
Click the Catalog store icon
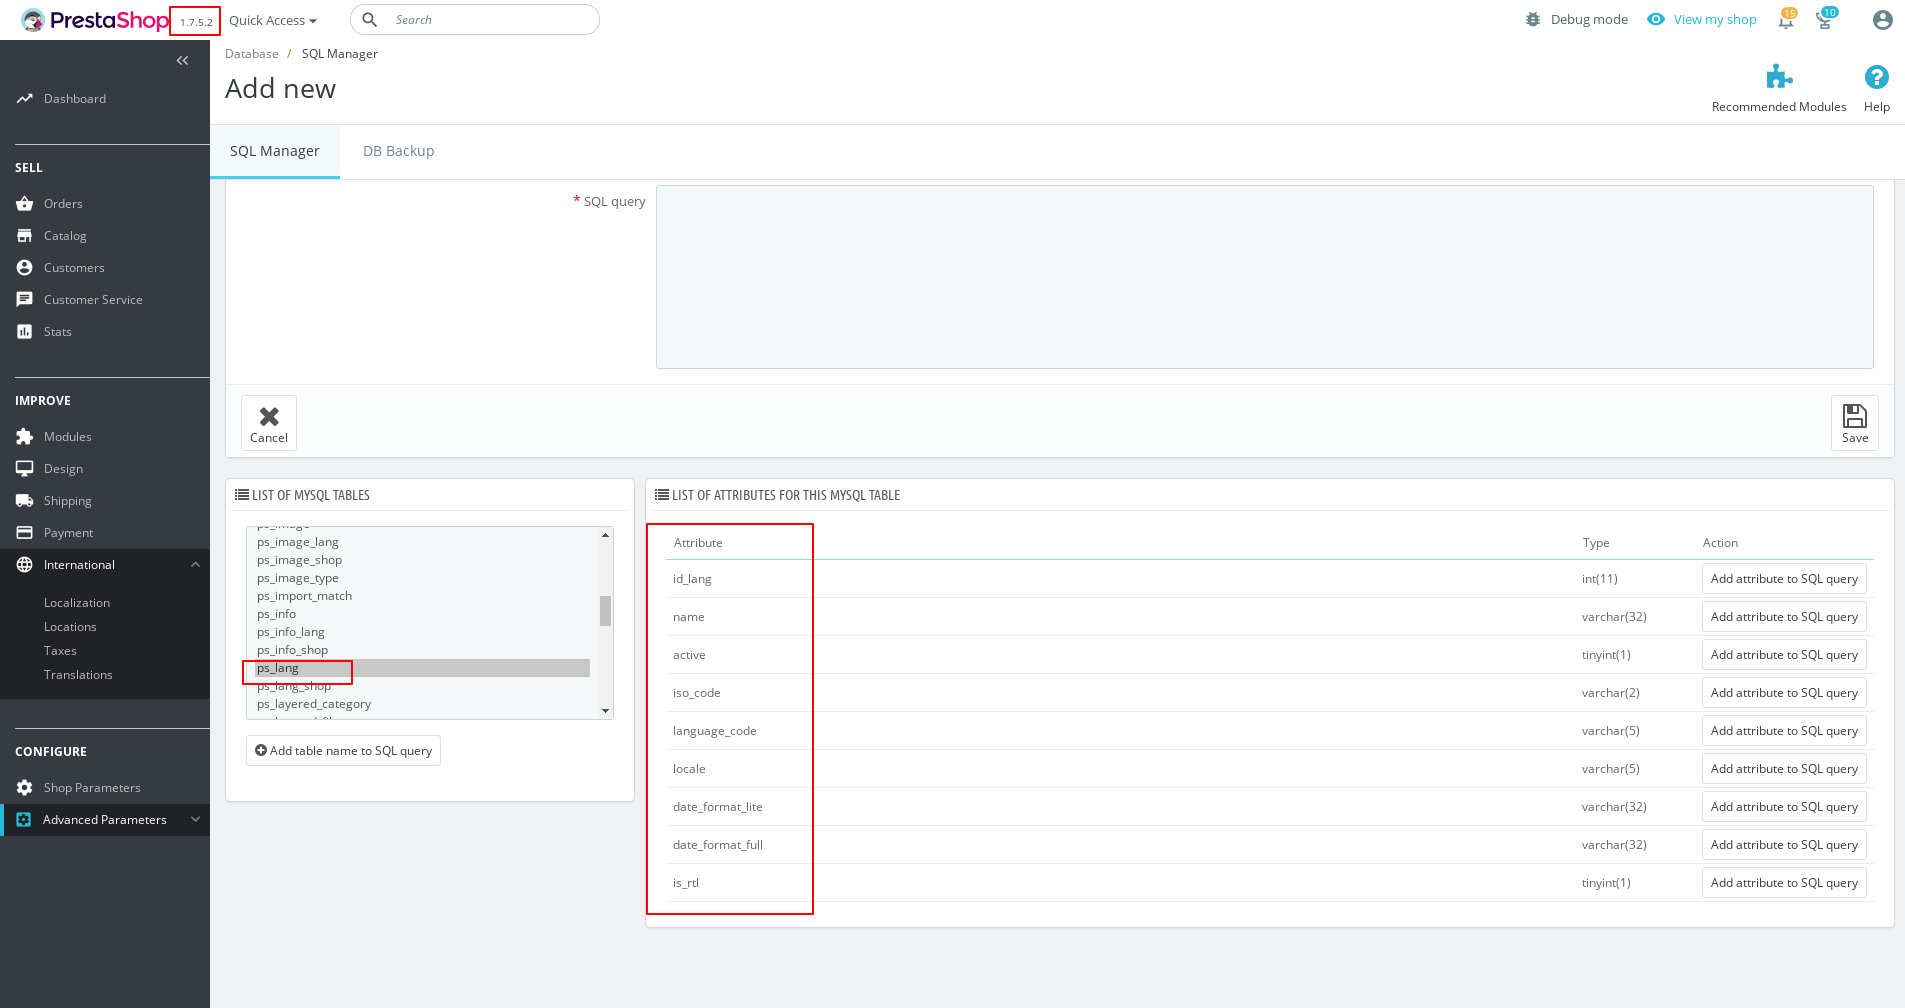click(x=25, y=236)
